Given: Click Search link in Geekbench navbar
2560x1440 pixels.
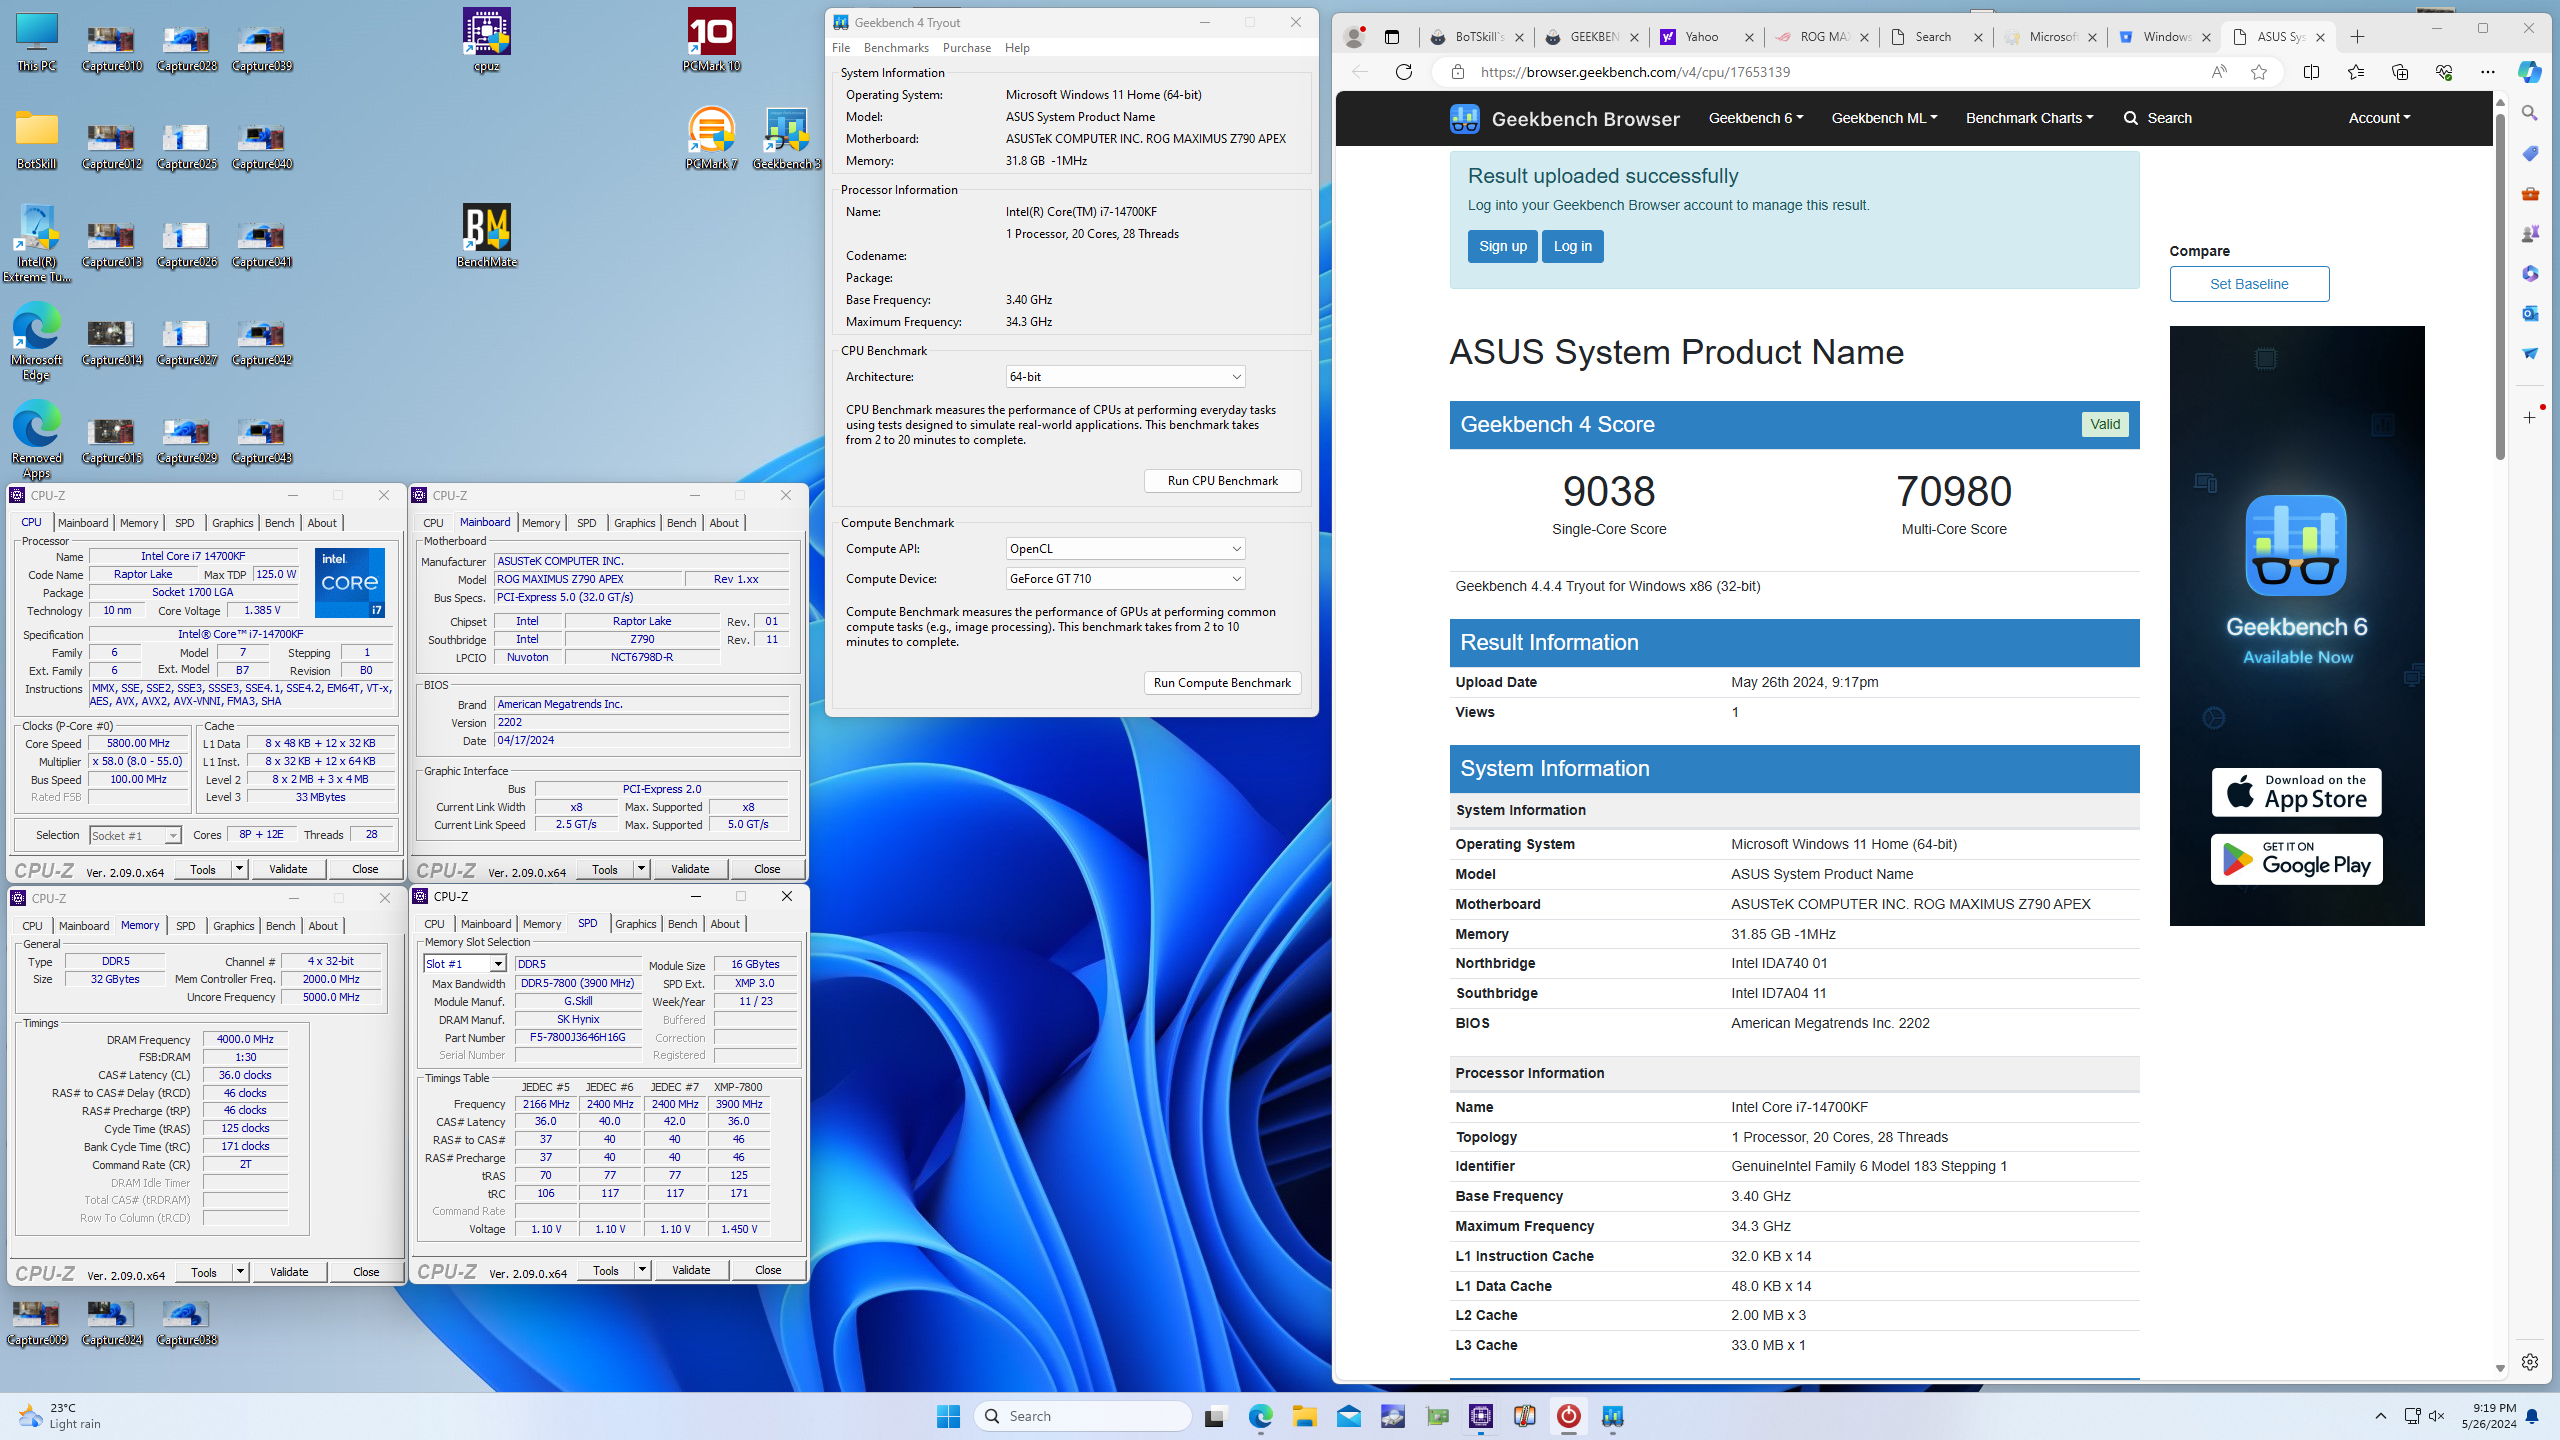Looking at the screenshot, I should pyautogui.click(x=2157, y=118).
